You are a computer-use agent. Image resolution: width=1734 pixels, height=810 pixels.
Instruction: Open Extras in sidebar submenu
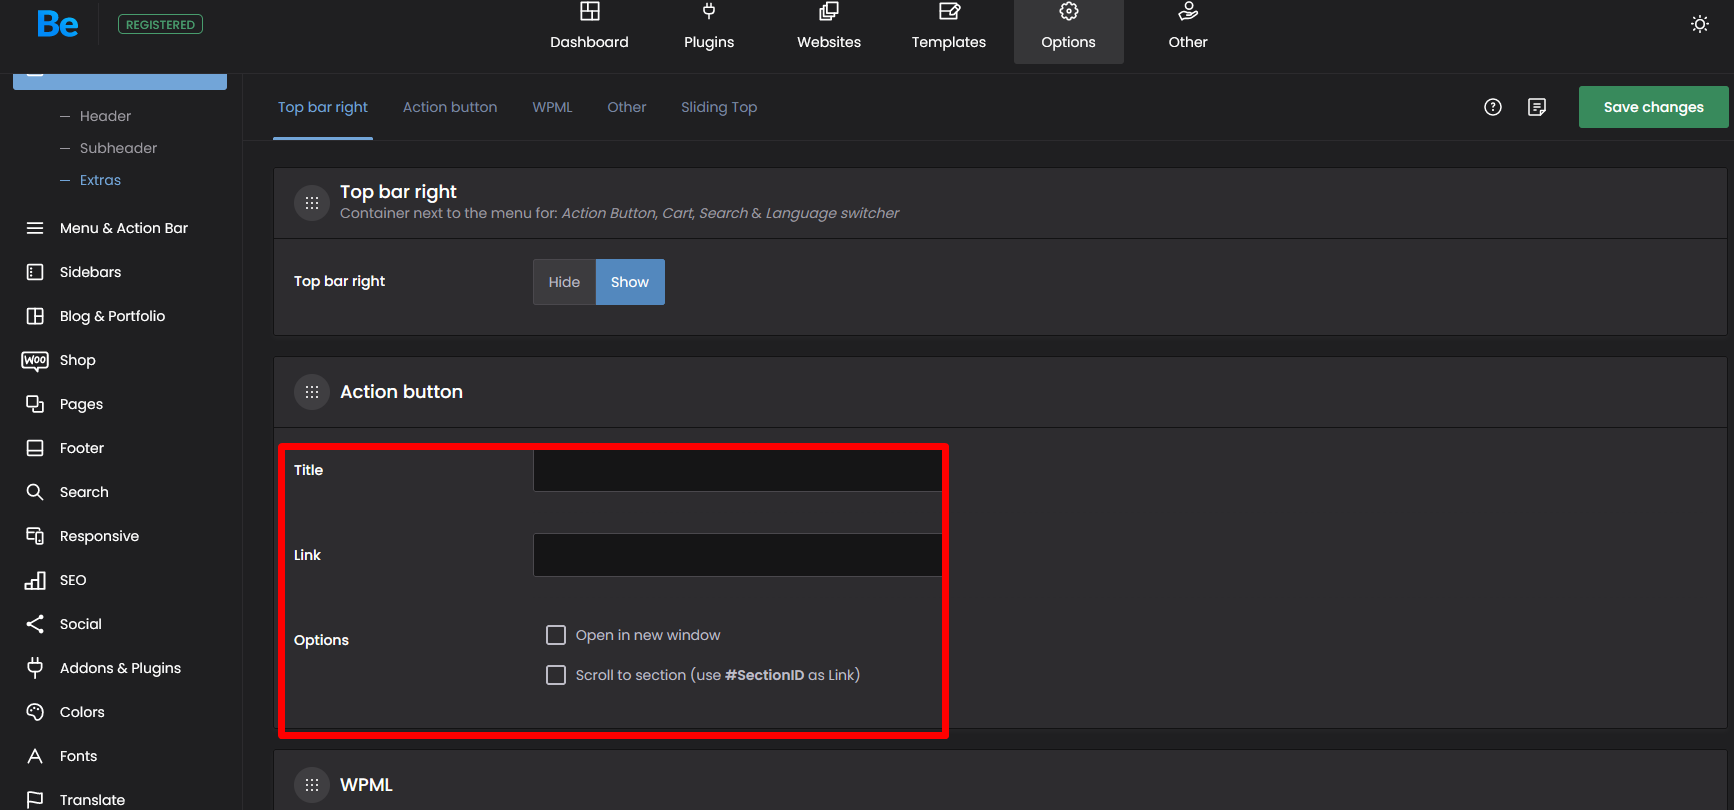pos(100,180)
